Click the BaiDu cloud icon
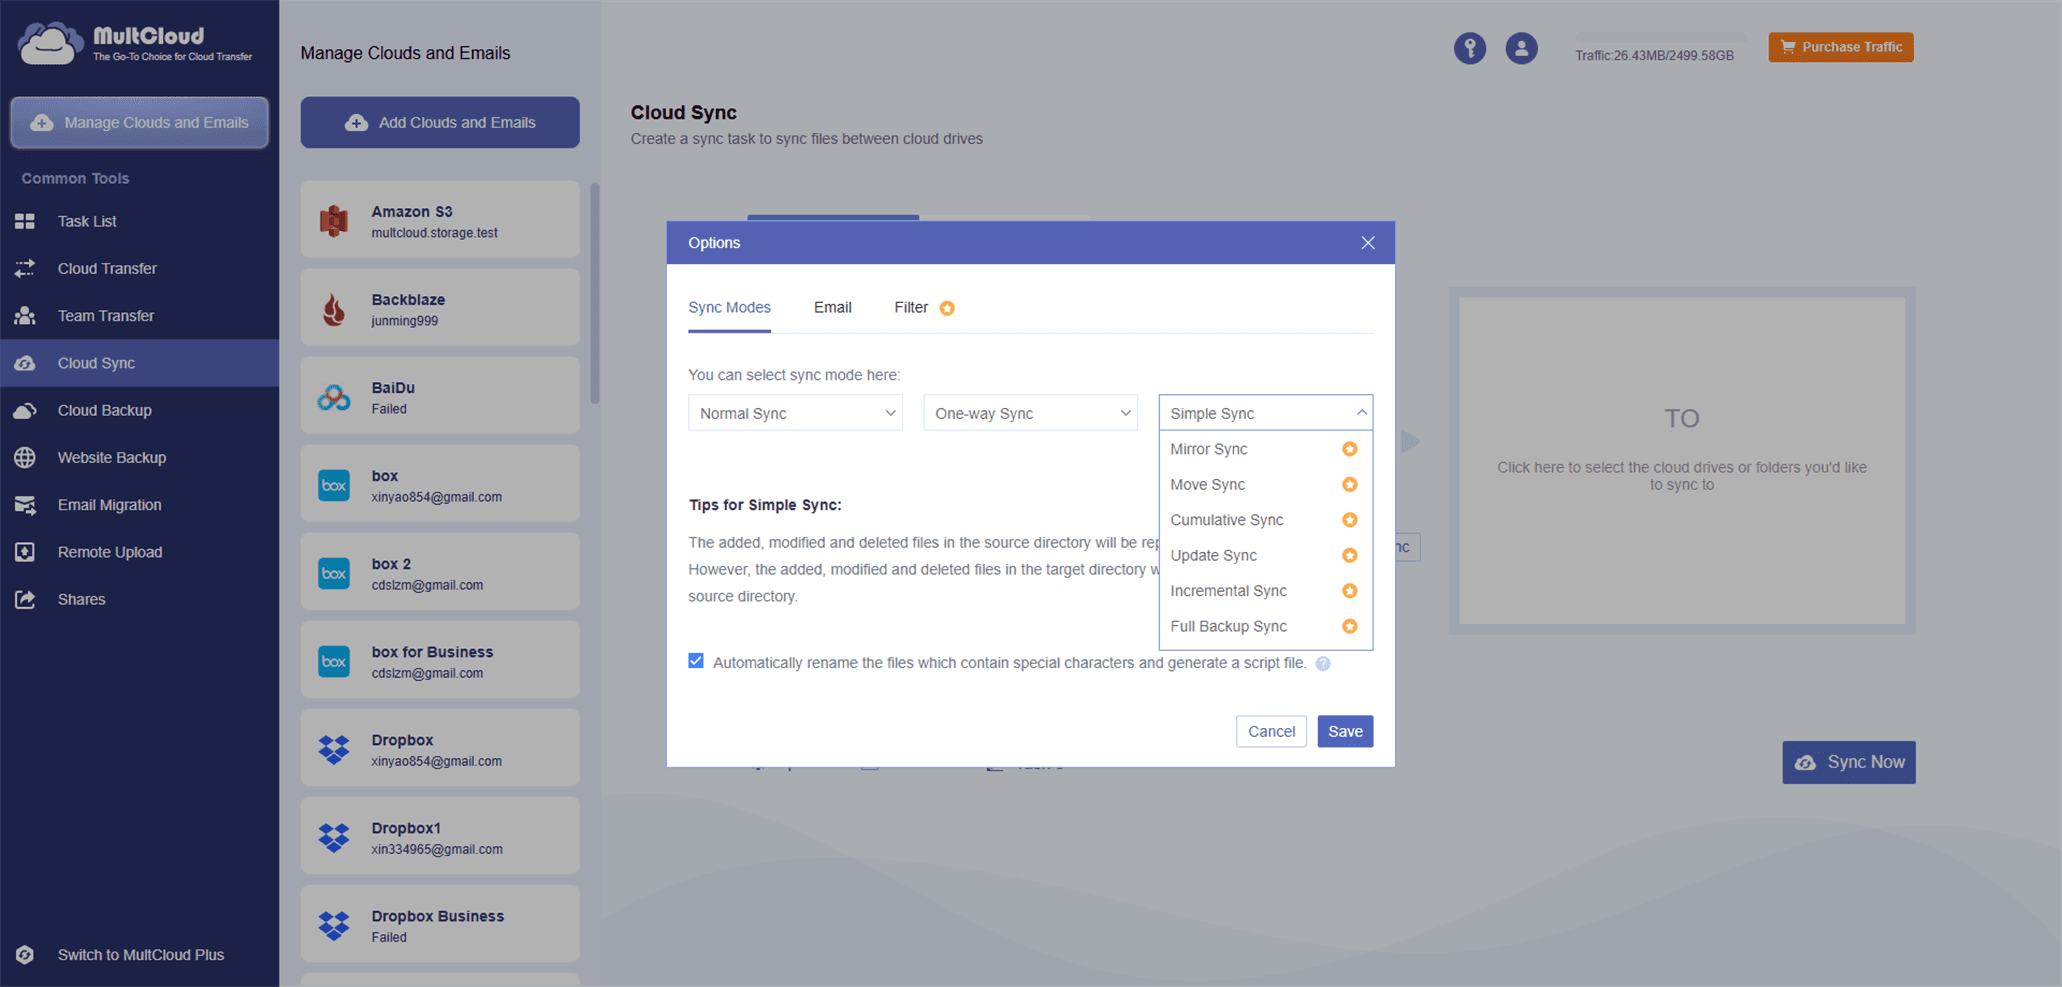2062x987 pixels. coord(334,397)
